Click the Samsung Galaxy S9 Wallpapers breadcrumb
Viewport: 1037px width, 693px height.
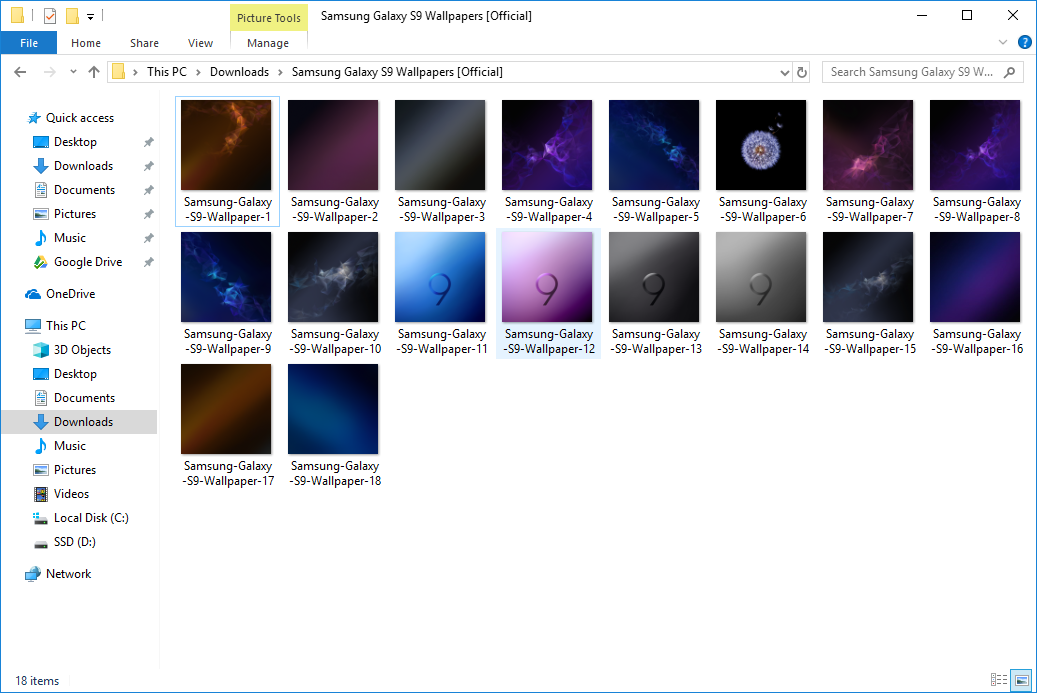[397, 72]
